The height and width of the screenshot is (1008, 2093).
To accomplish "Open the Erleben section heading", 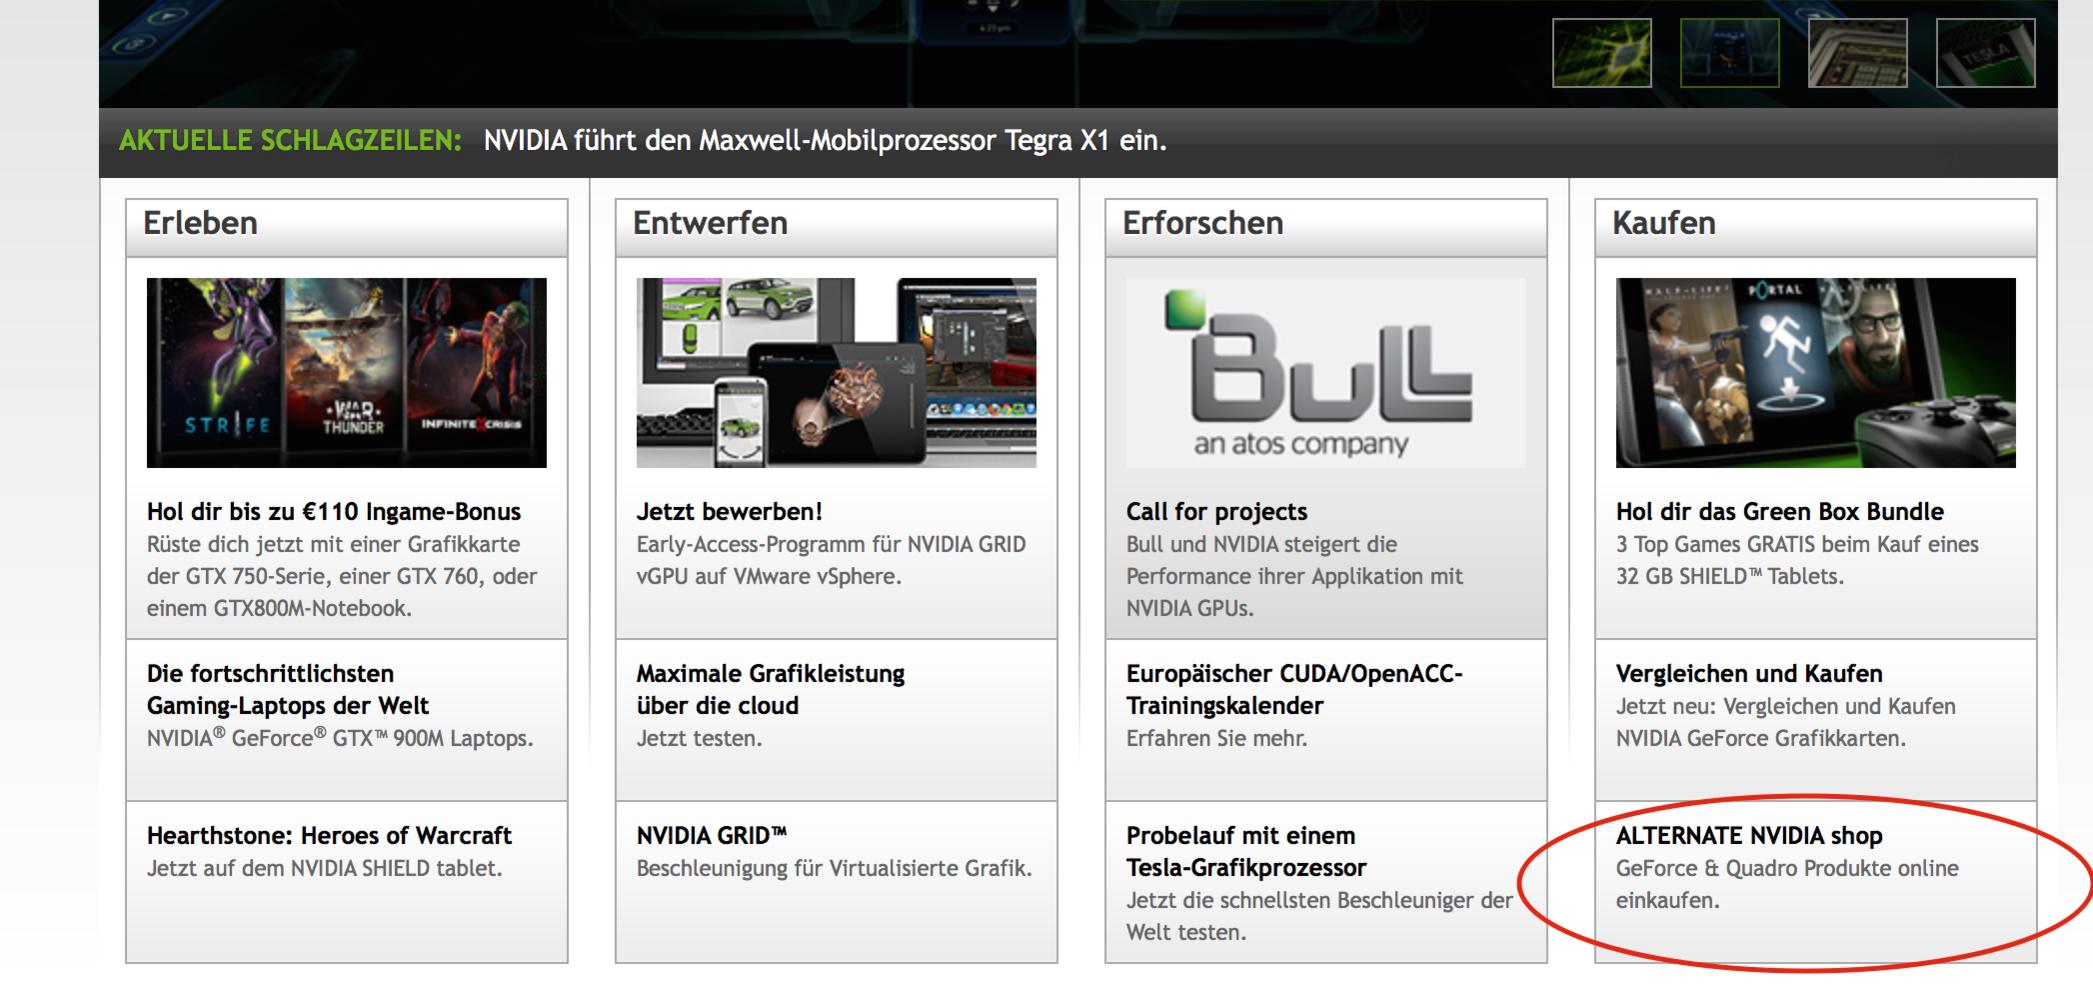I will pos(200,223).
